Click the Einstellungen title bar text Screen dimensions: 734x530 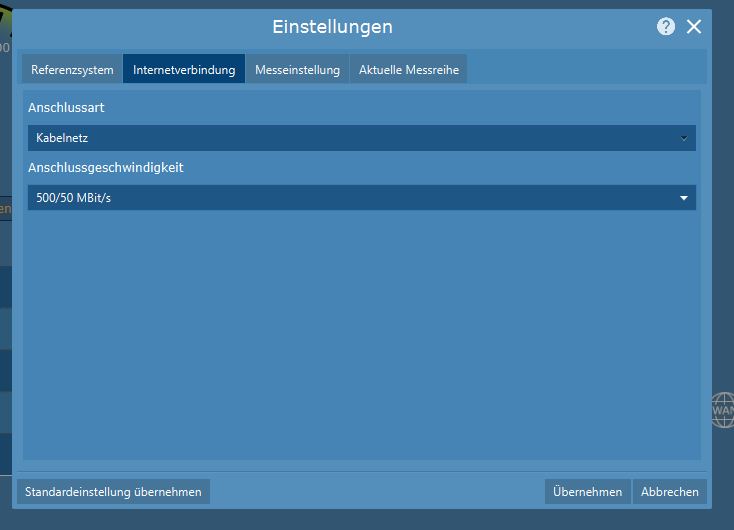332,27
